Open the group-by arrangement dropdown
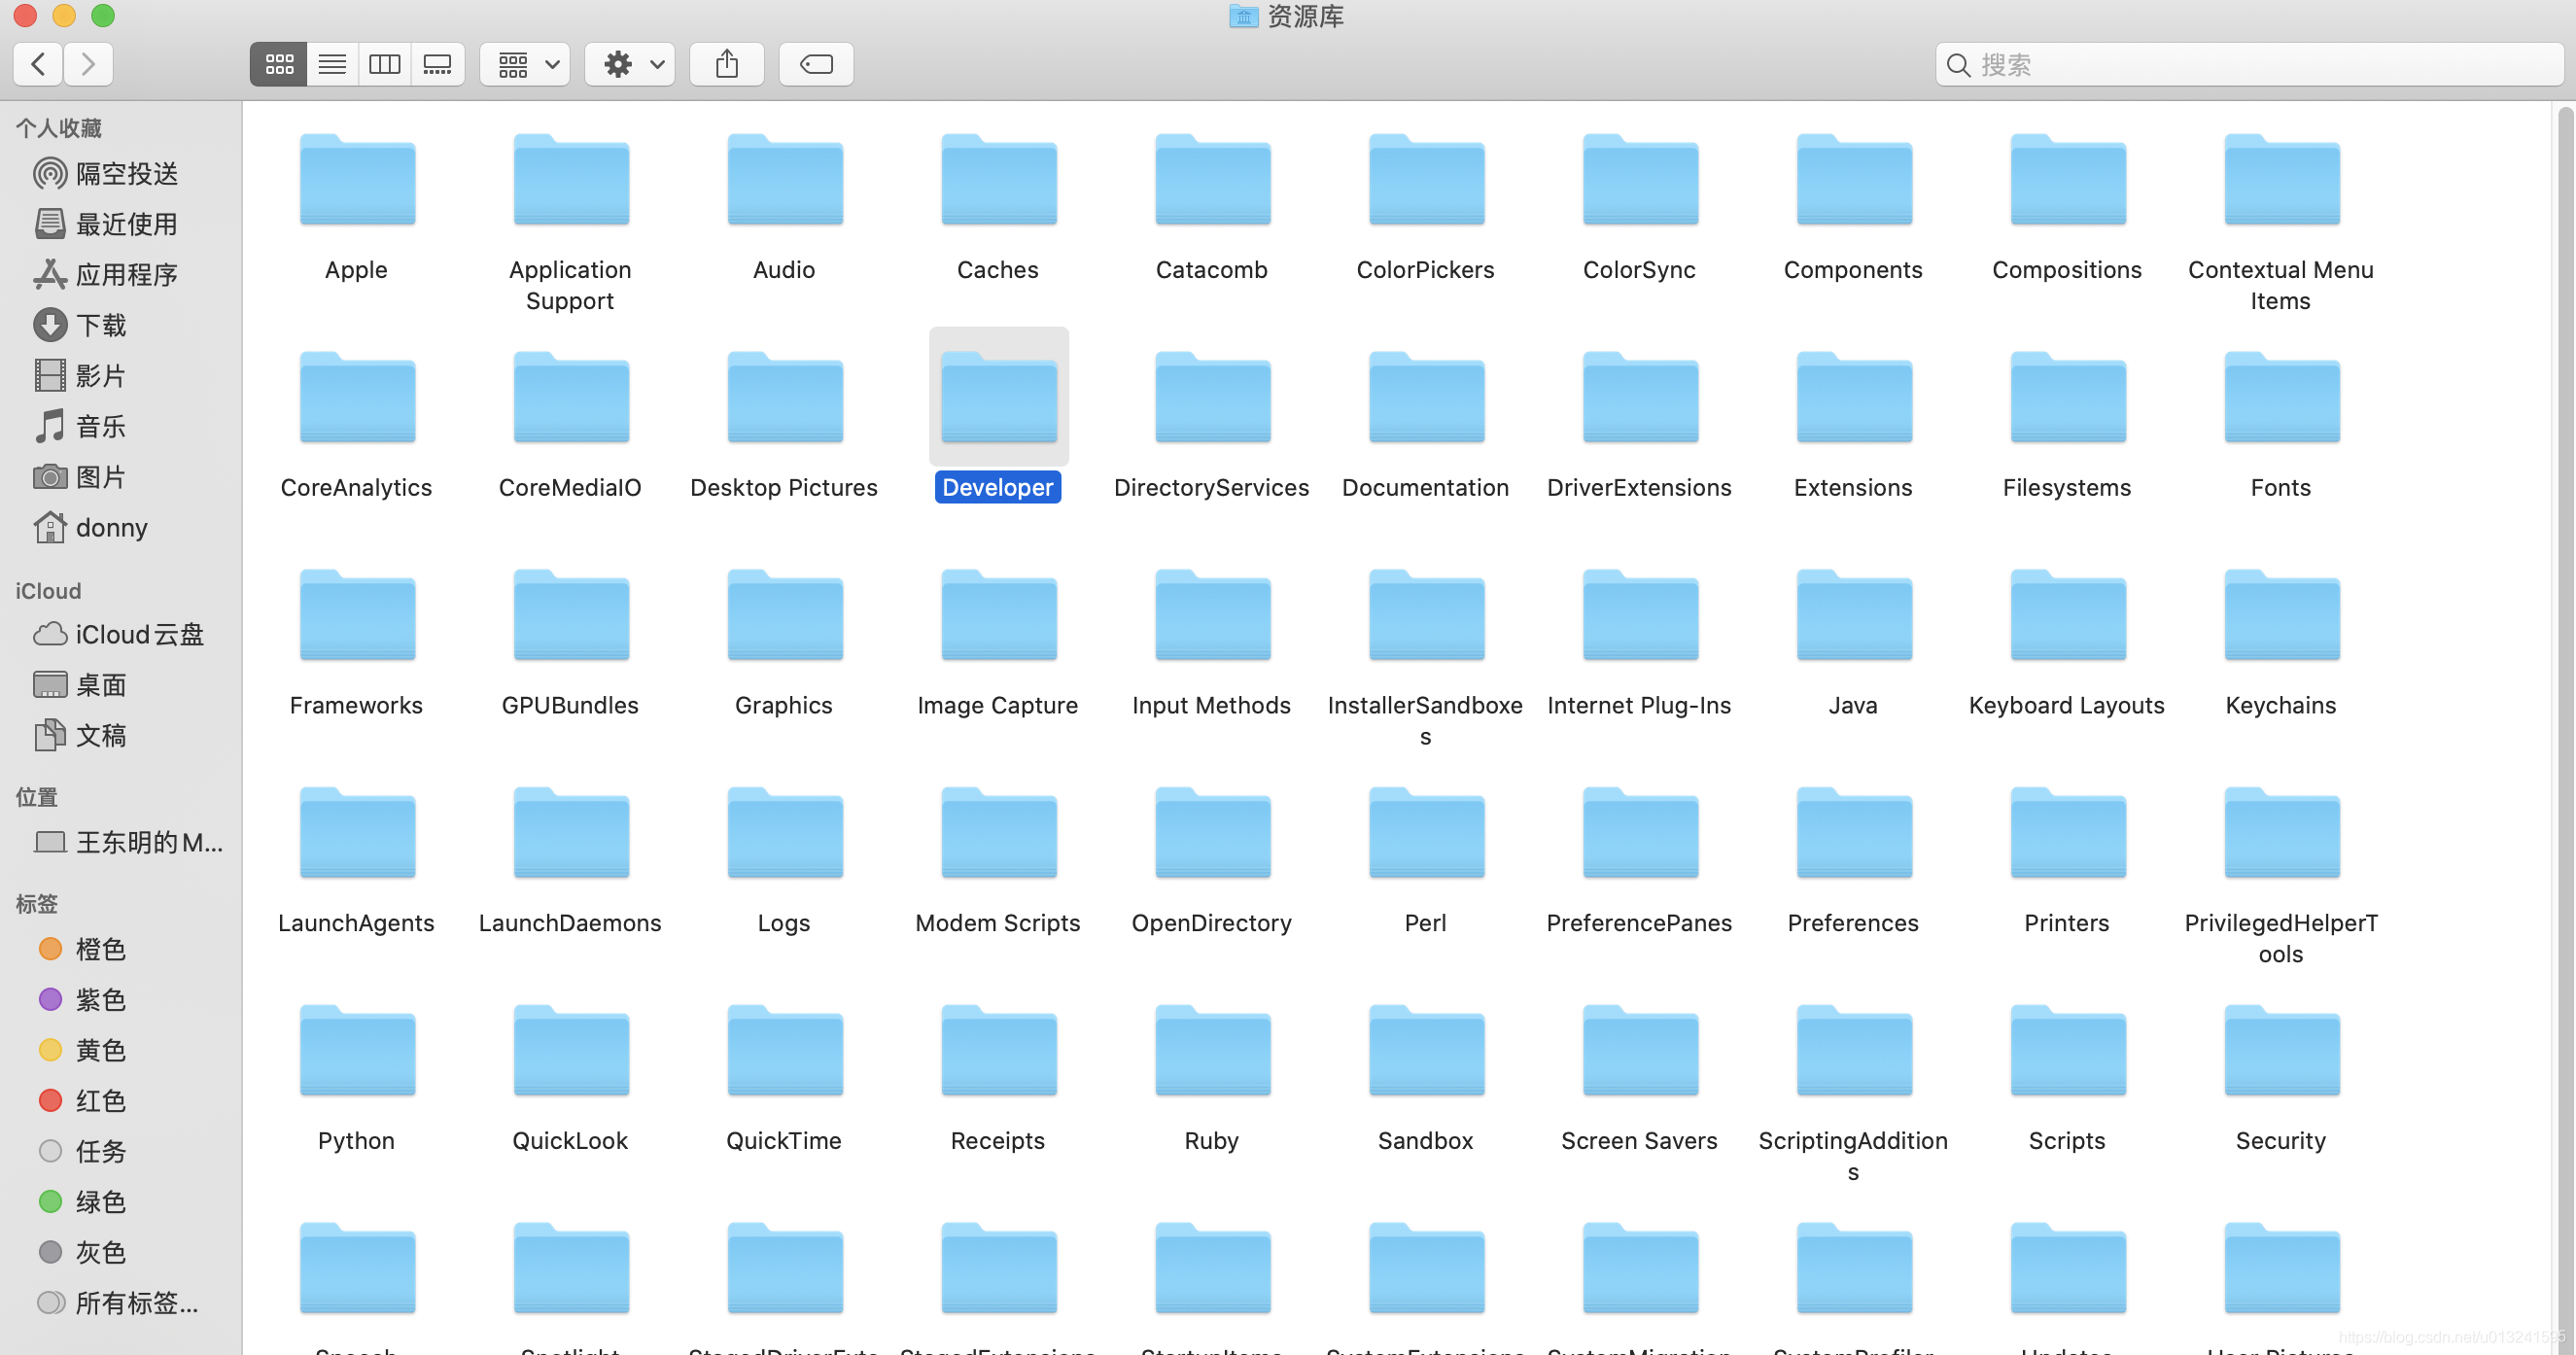 point(526,65)
